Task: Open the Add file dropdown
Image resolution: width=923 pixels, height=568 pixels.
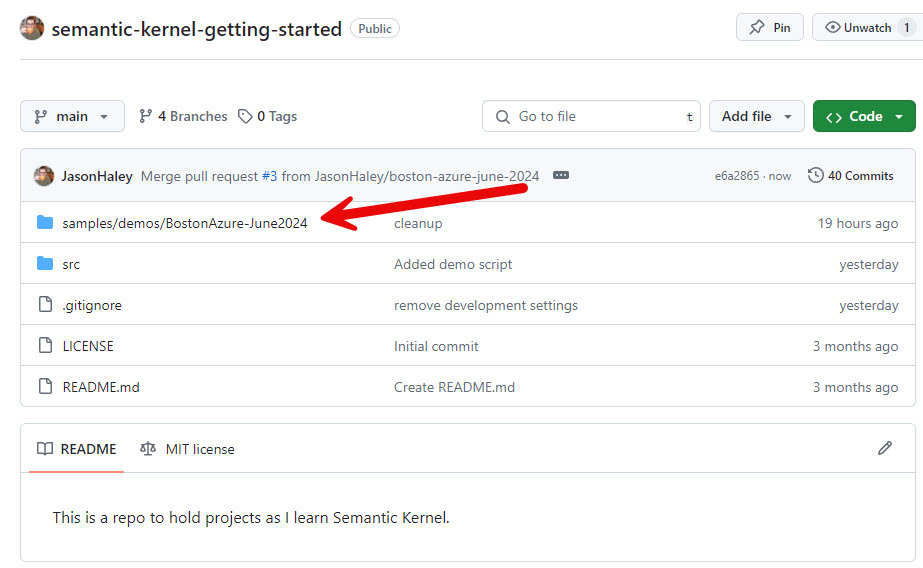Action: (756, 117)
